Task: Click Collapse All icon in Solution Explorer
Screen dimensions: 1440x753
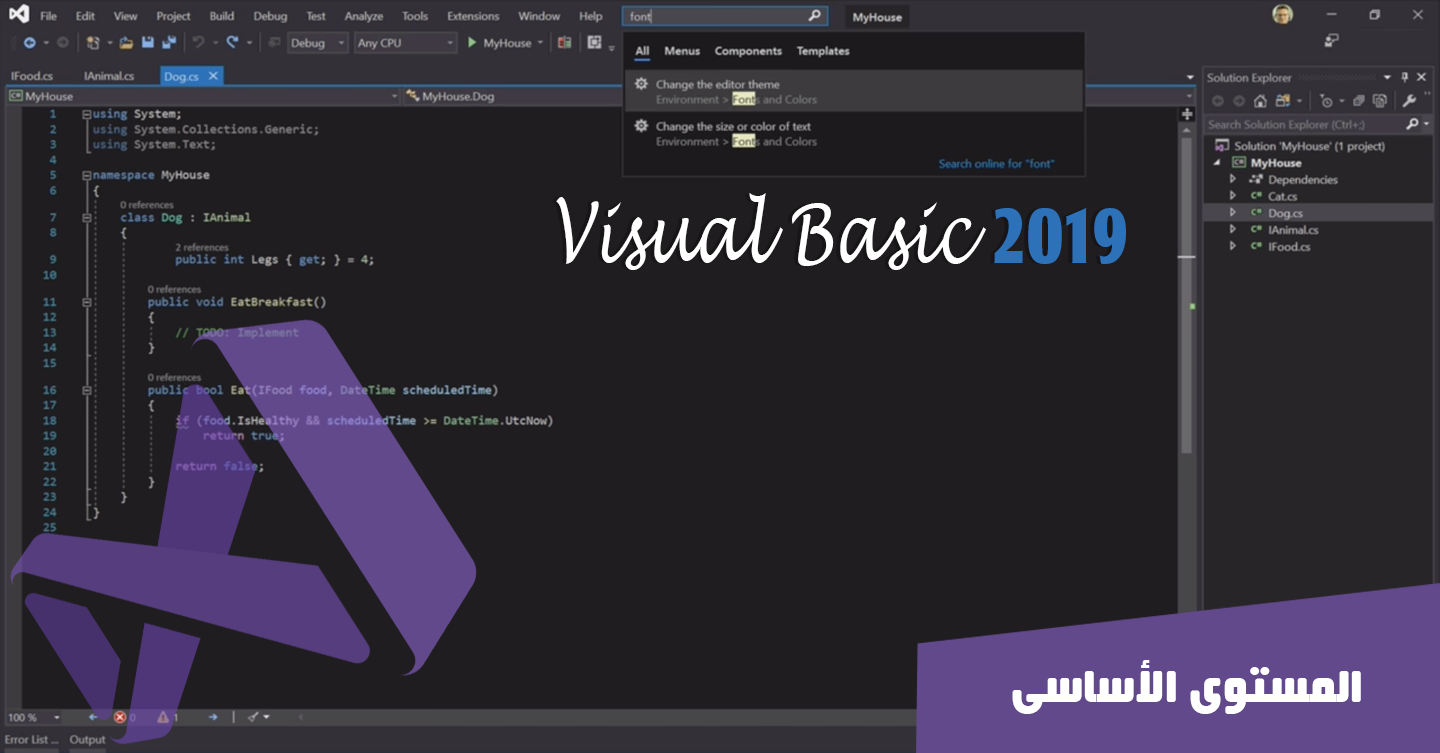Action: pos(1357,101)
